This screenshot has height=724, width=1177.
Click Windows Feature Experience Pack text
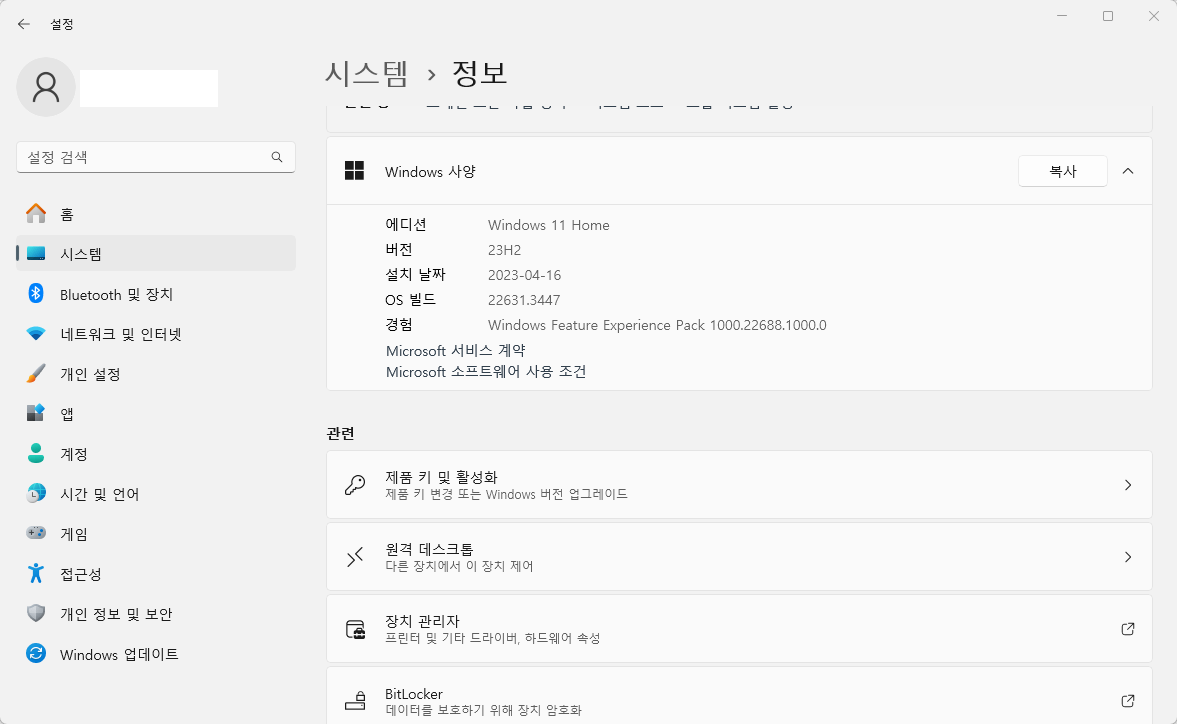(x=657, y=325)
